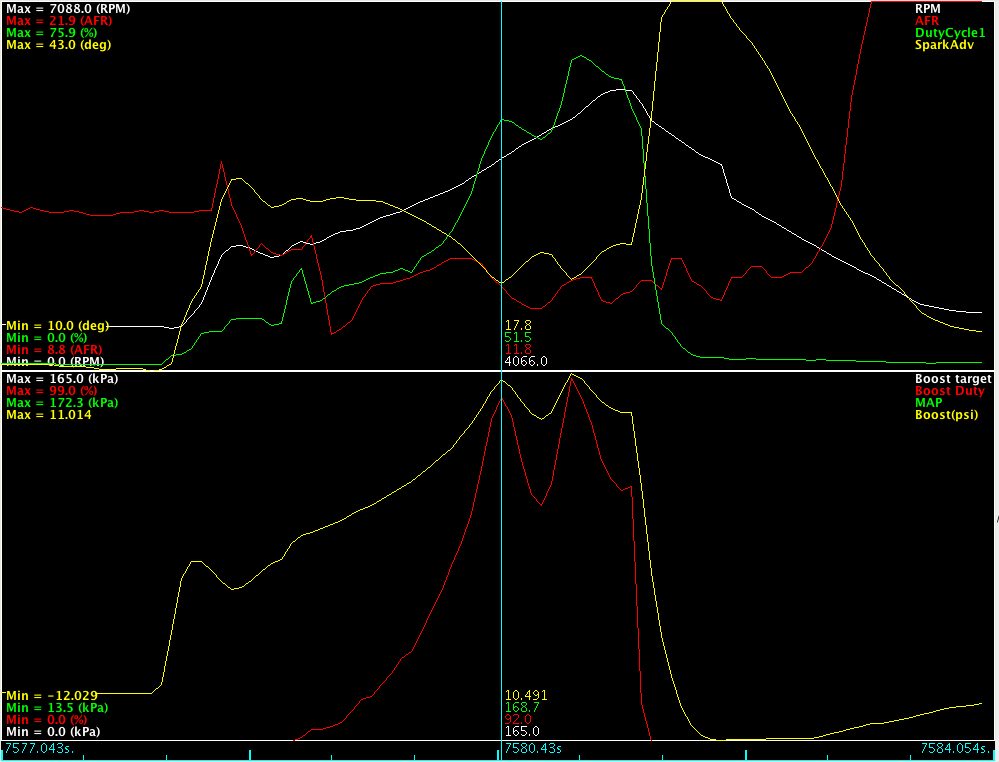
Task: Click Max = 99.0 (%) text
Action: click(x=52, y=391)
